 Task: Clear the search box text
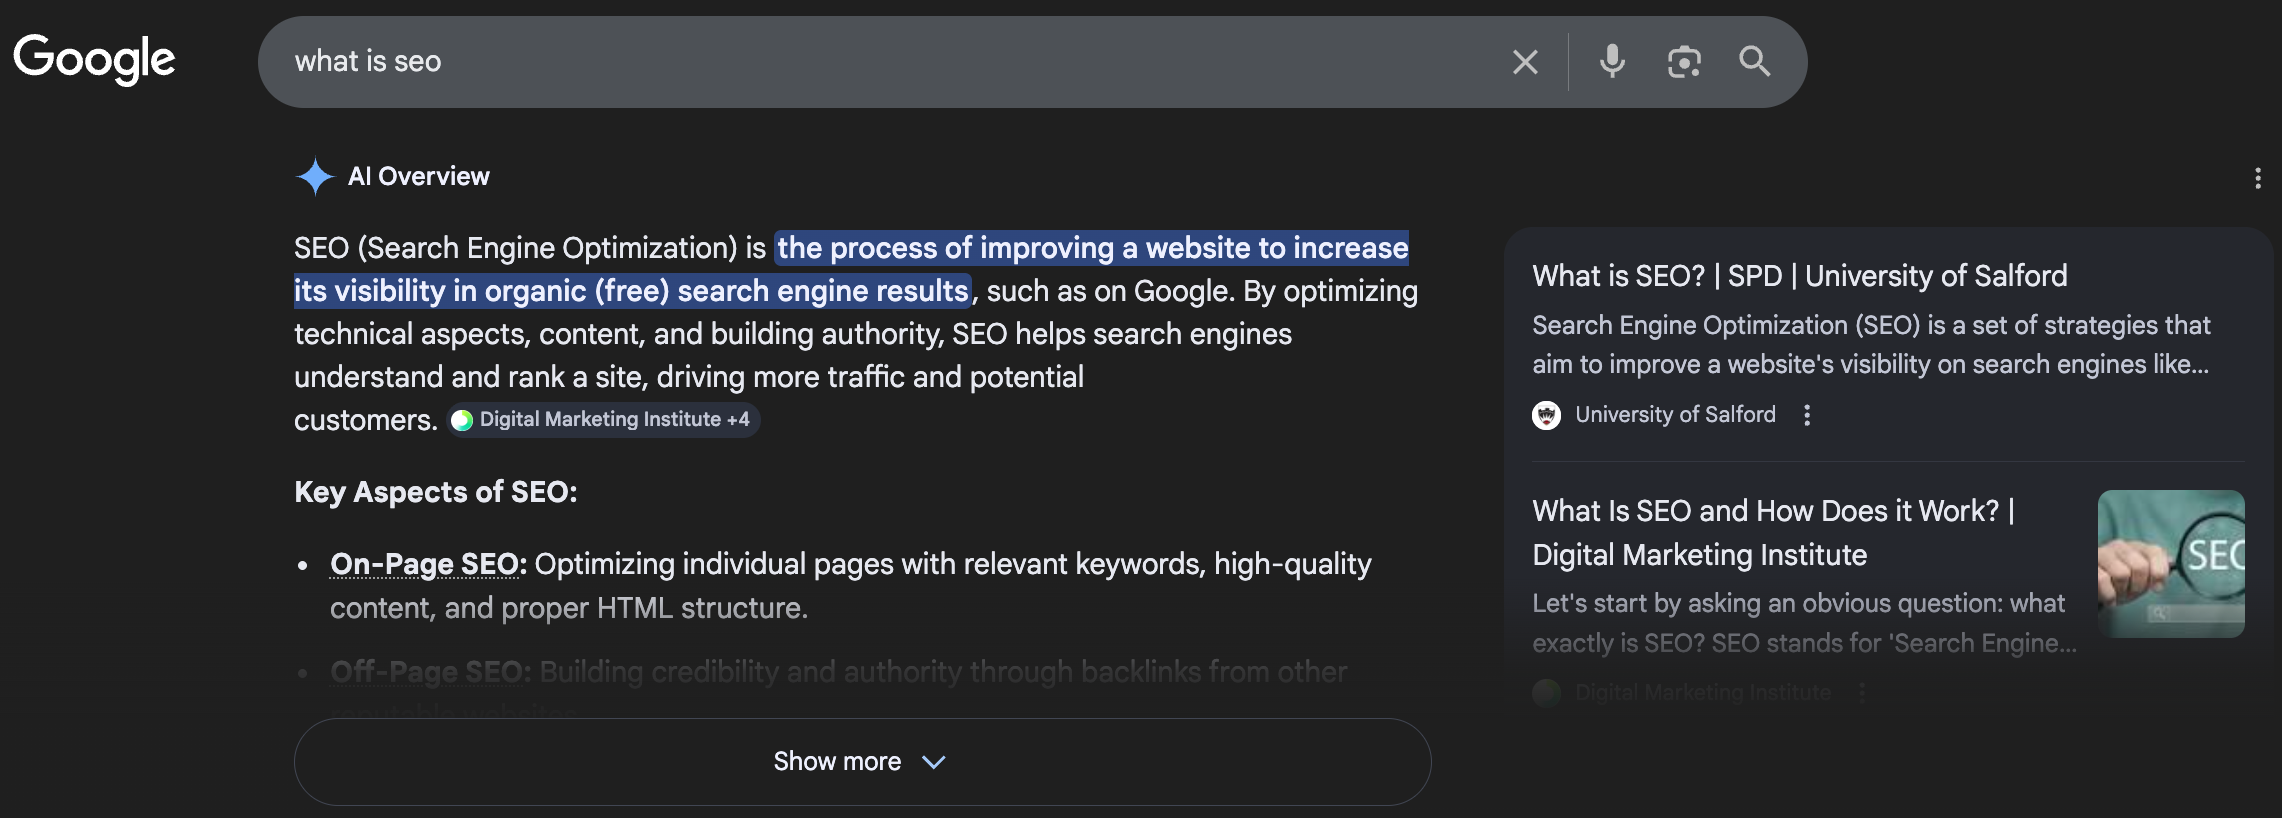1525,62
